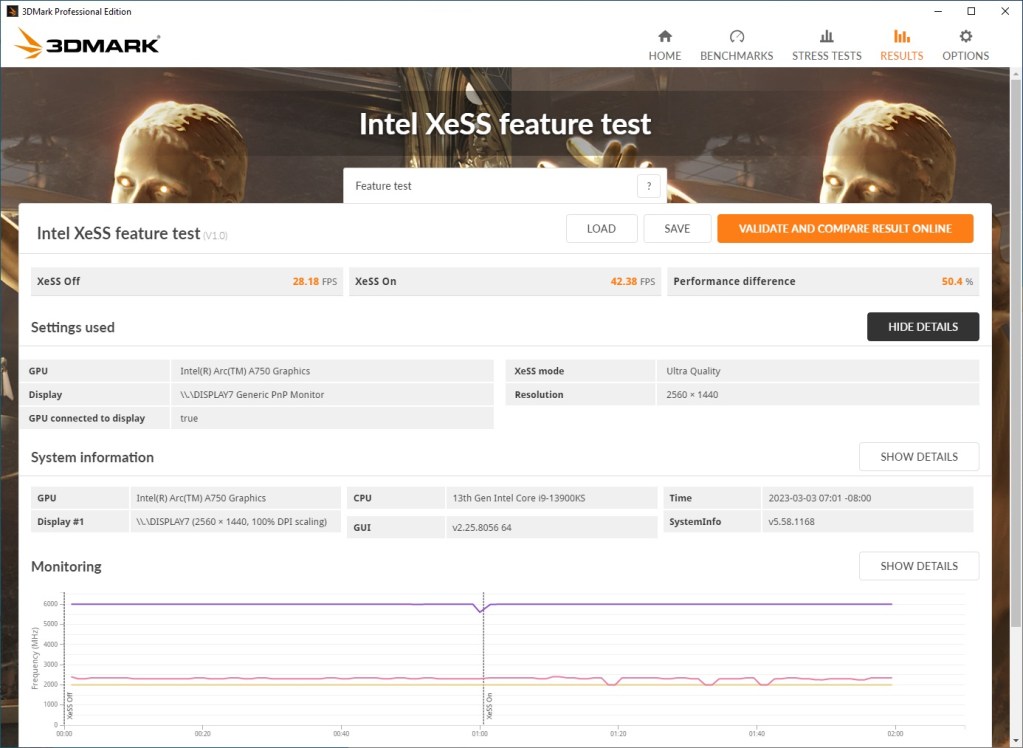Screen dimensions: 1023x748
Task: Open the Home section icon
Action: (665, 36)
